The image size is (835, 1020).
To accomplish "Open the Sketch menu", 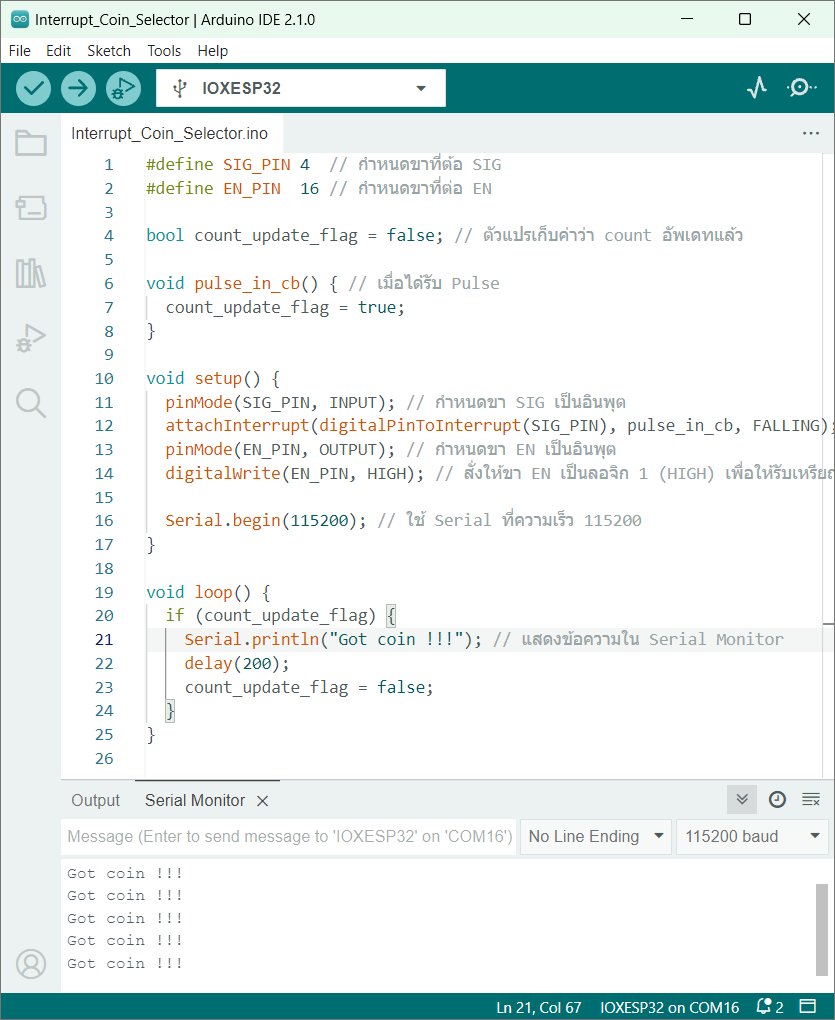I will pos(109,51).
